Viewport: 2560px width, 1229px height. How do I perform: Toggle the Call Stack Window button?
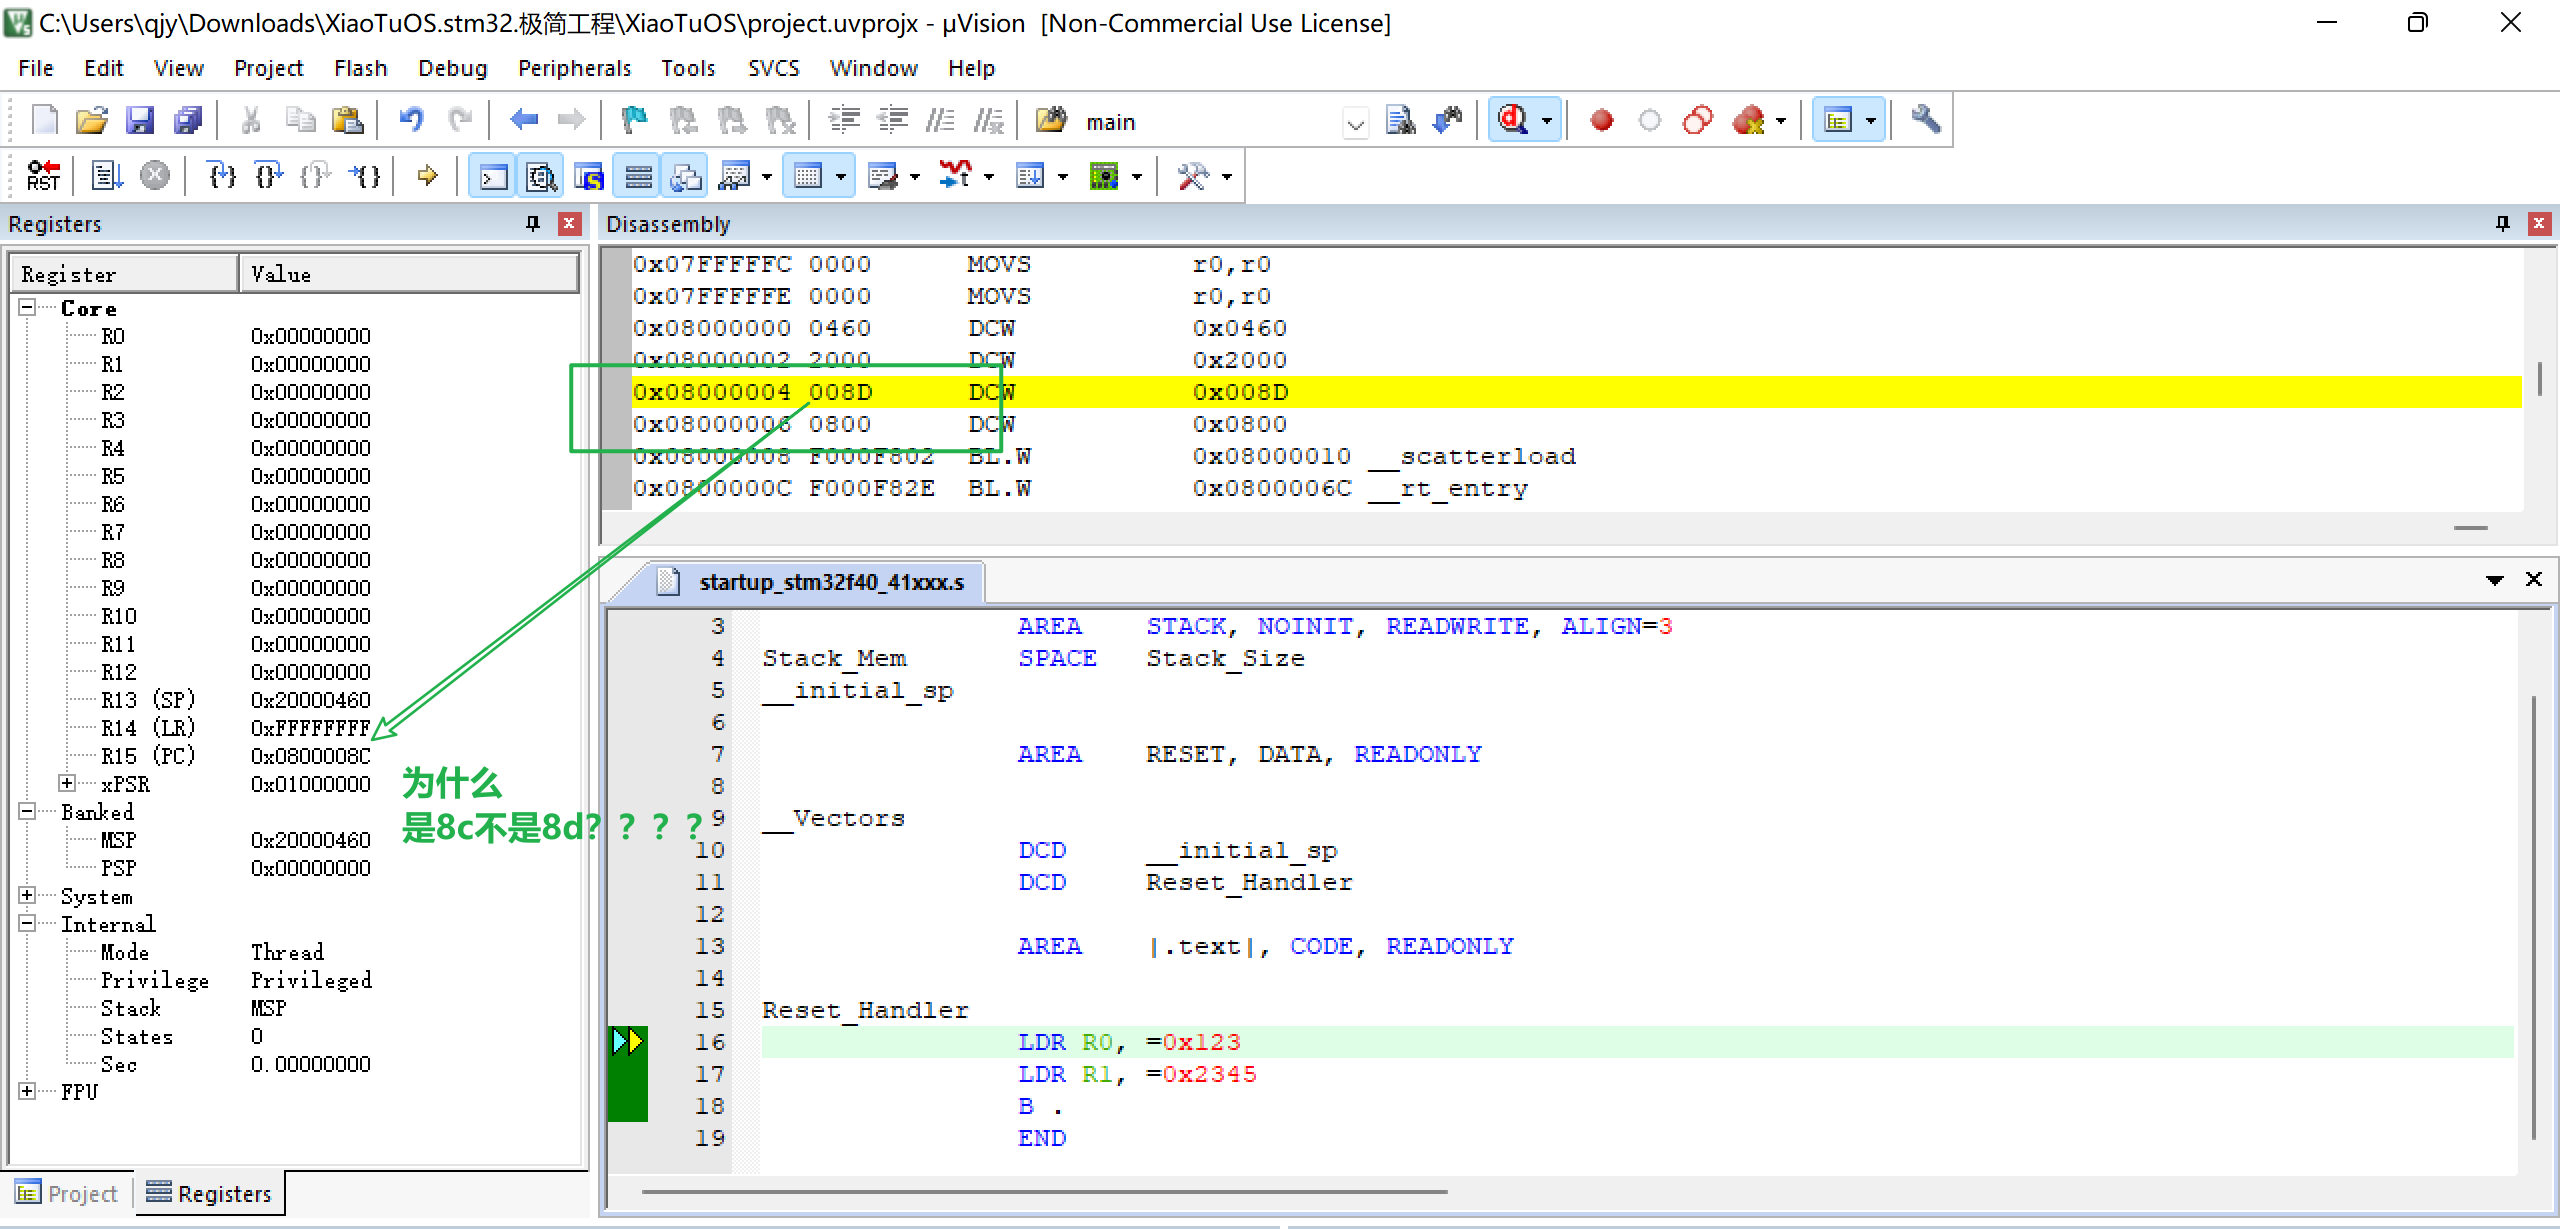[686, 177]
